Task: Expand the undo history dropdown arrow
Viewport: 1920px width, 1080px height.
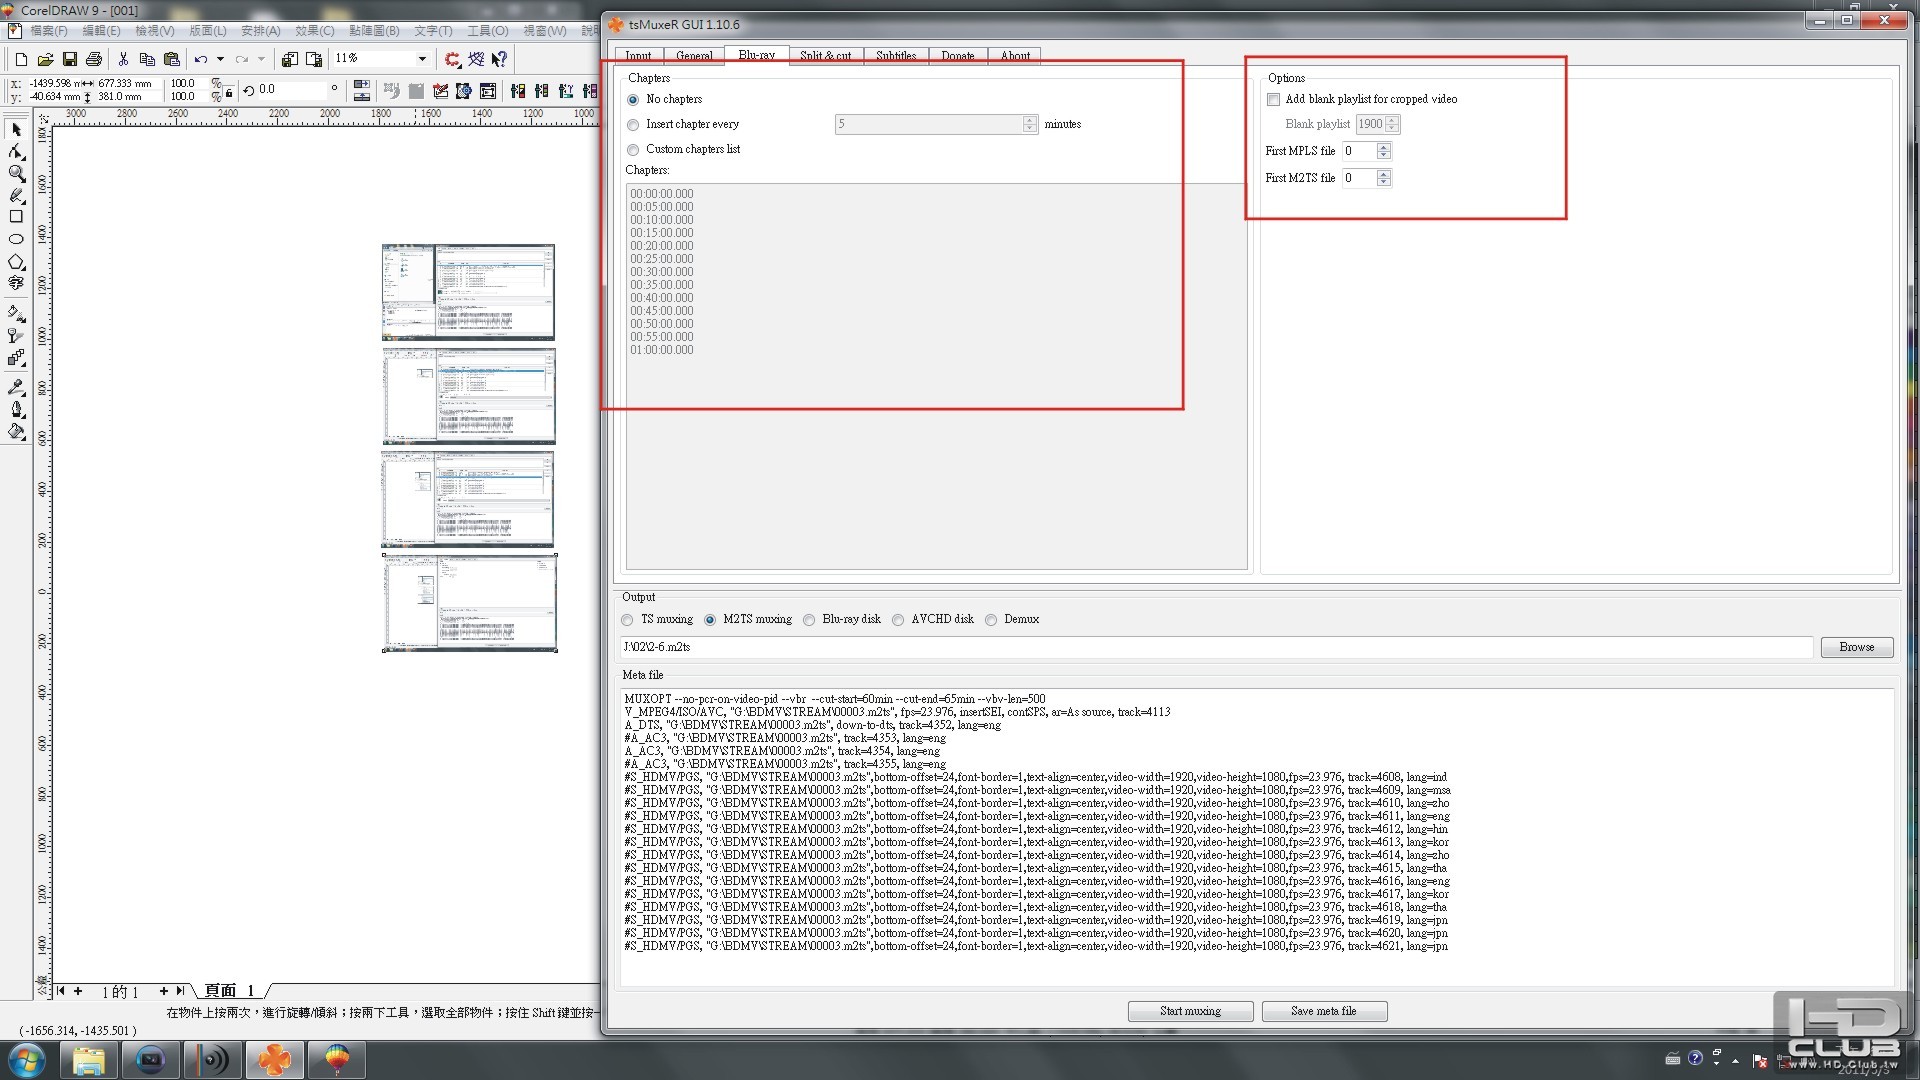Action: pyautogui.click(x=220, y=59)
